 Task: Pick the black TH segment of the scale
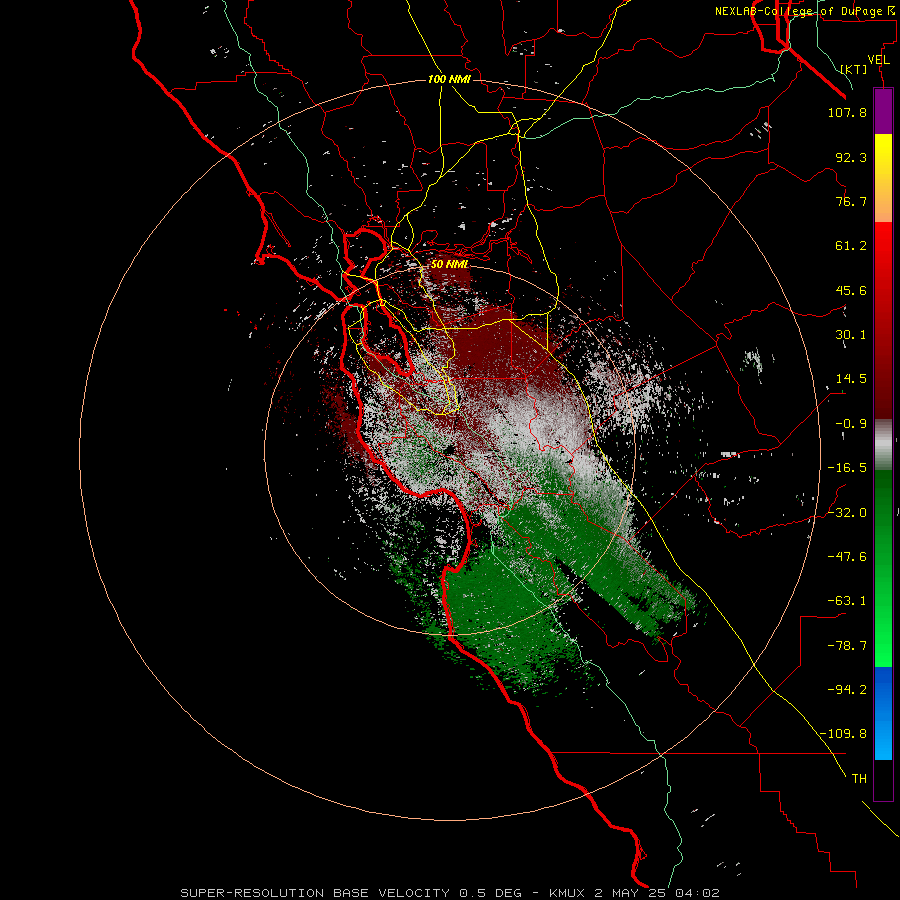coord(883,780)
